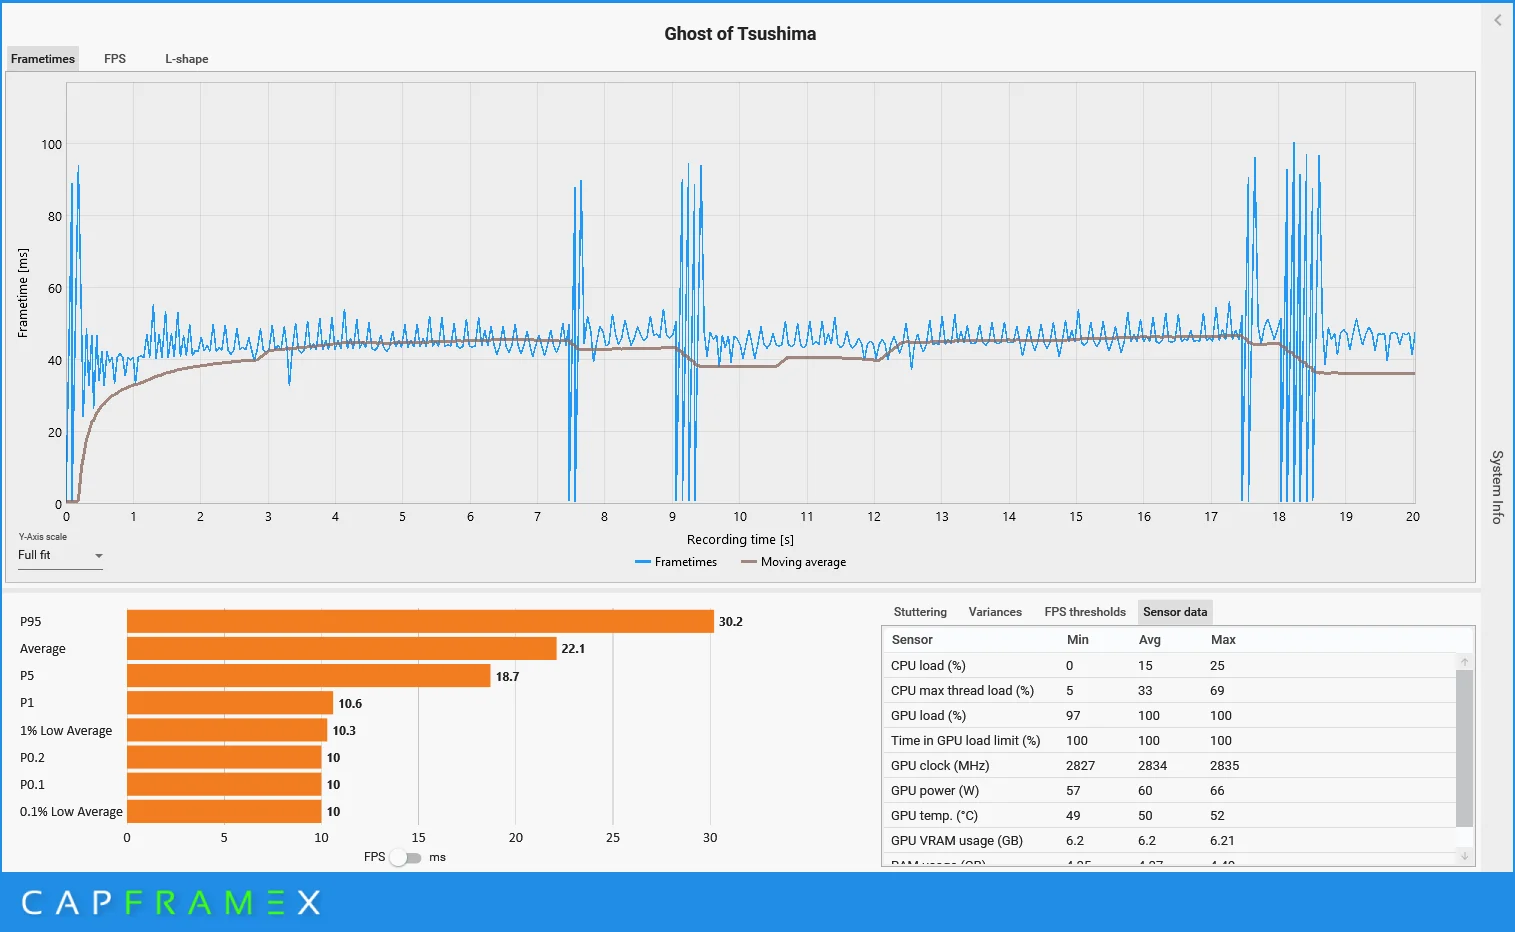
Task: Select the GPU load (%) row label
Action: click(x=928, y=716)
